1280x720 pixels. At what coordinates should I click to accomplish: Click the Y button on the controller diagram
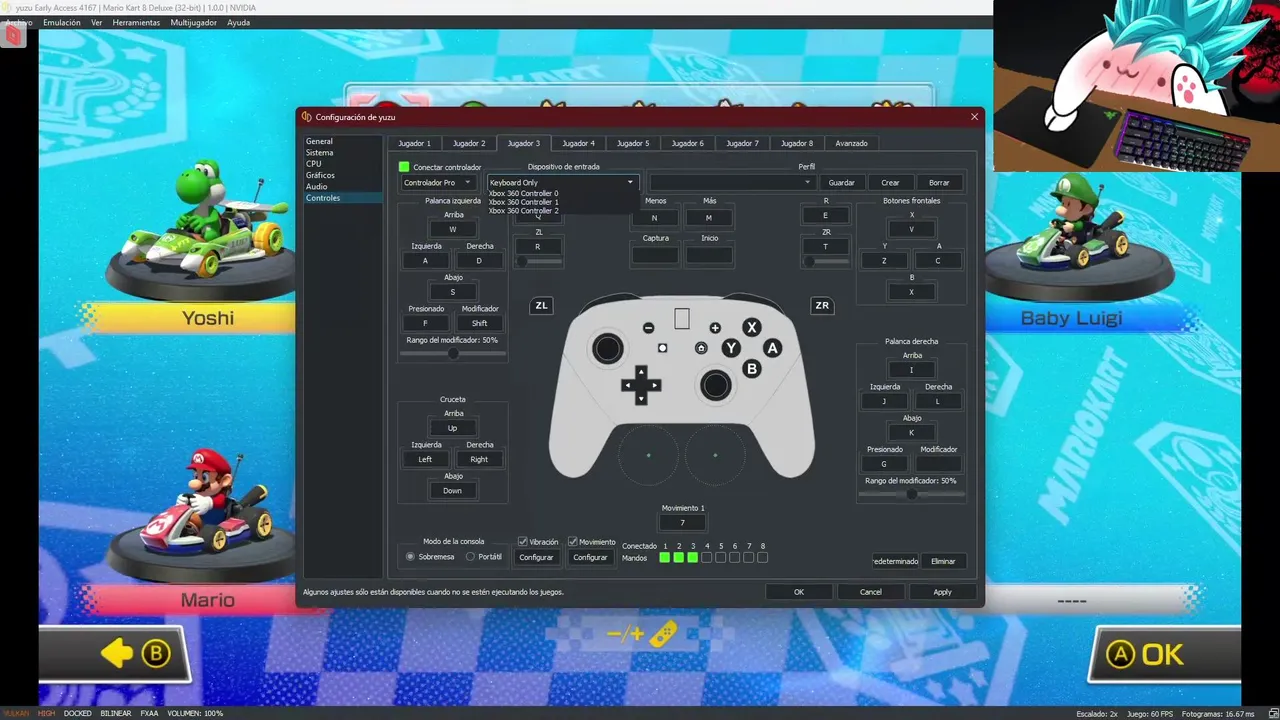click(x=732, y=348)
